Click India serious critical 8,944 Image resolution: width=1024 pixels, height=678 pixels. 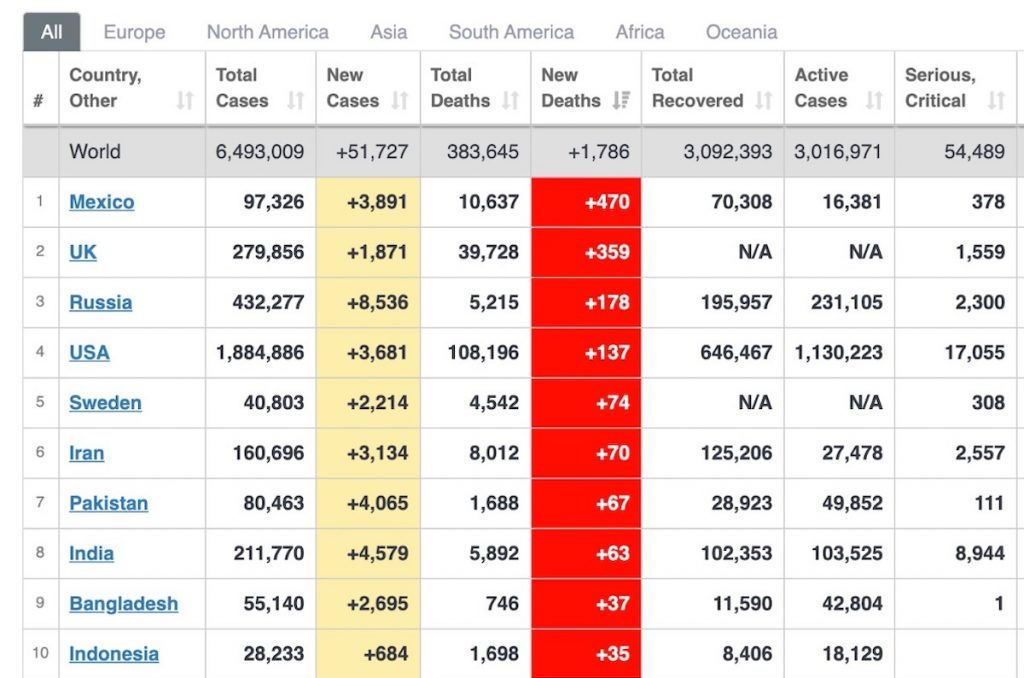(x=980, y=554)
